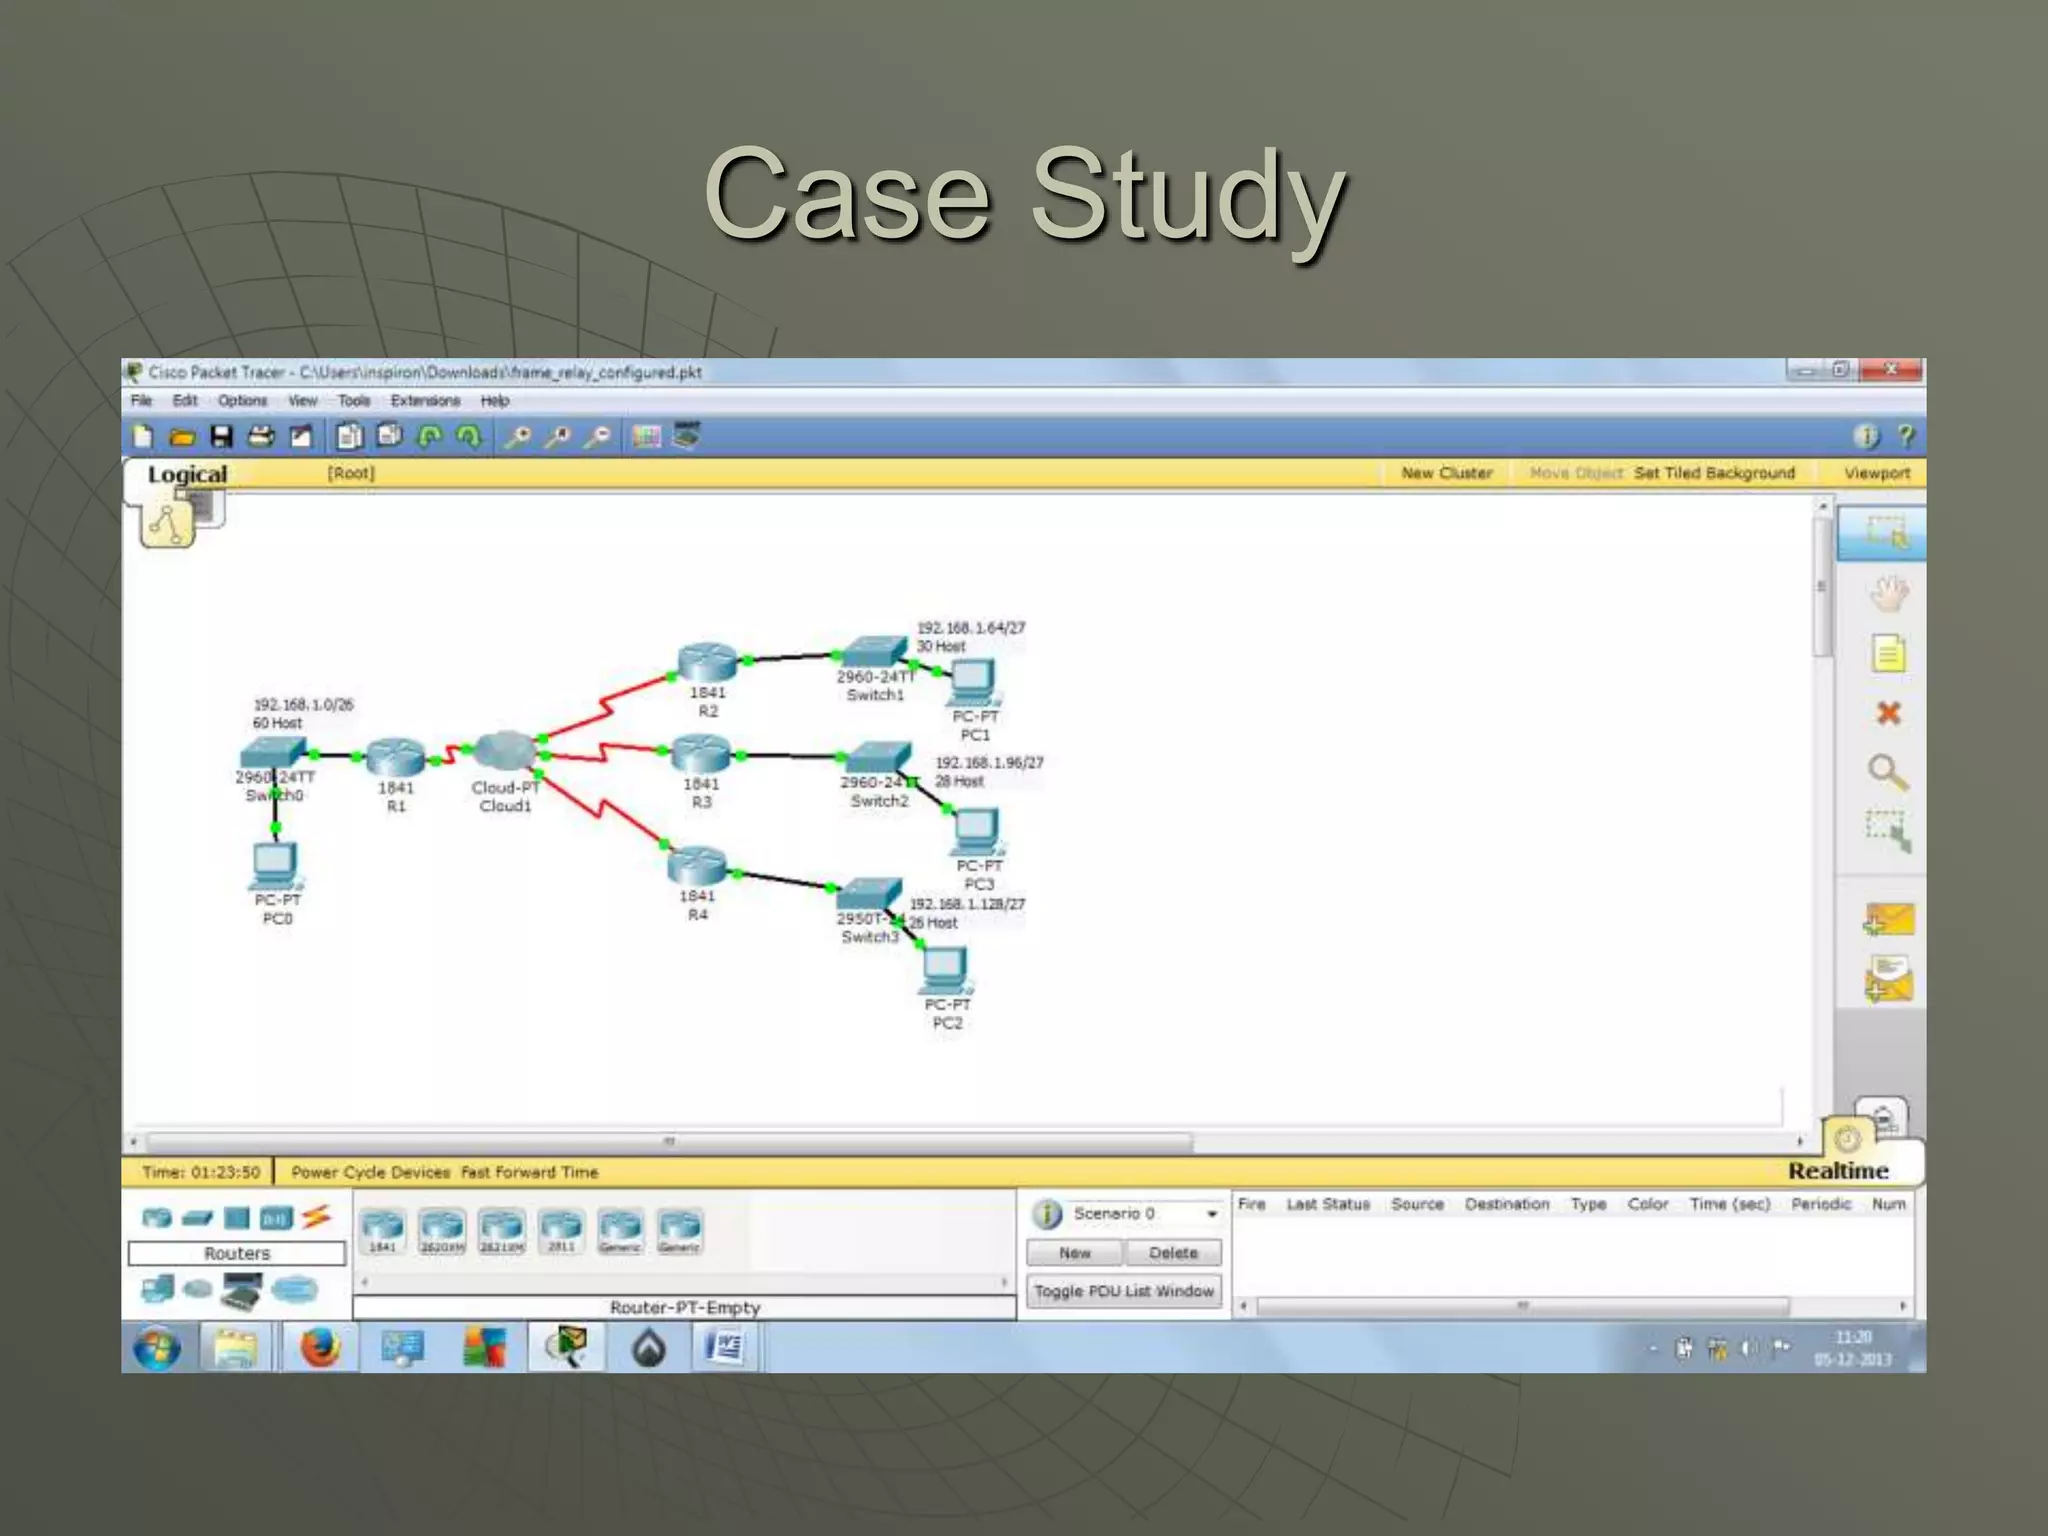Viewport: 2048px width, 1536px height.
Task: Click the New scenario button
Action: (x=1075, y=1253)
